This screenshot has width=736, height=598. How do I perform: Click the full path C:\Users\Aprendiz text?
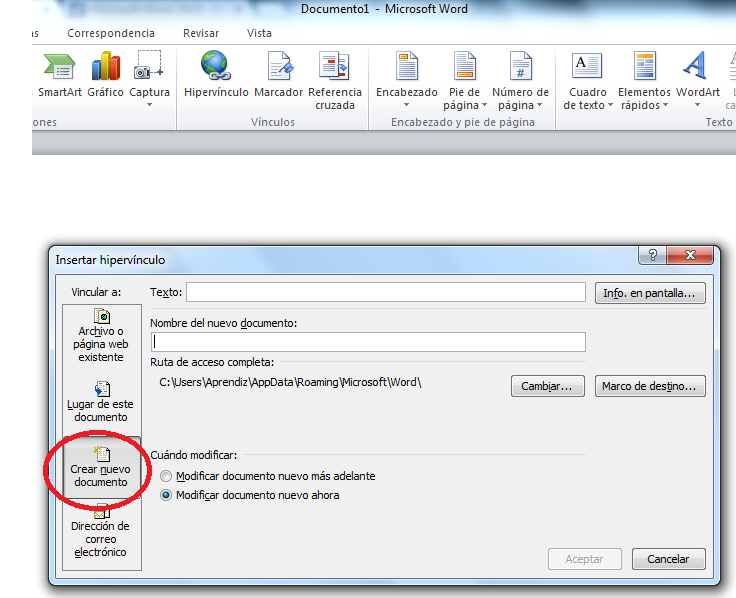290,383
